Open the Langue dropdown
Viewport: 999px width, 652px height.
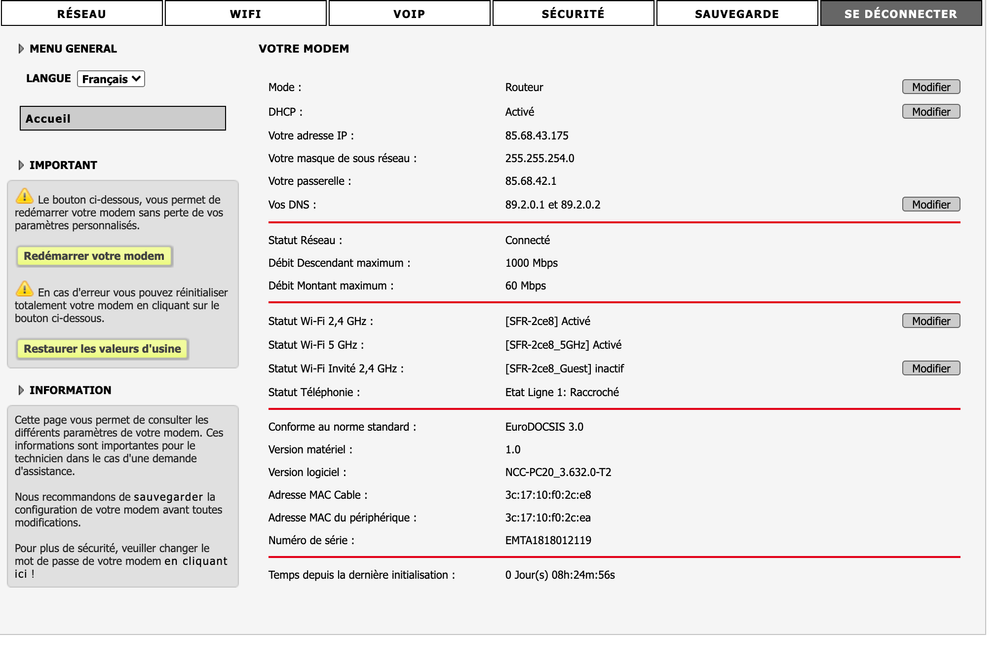111,79
